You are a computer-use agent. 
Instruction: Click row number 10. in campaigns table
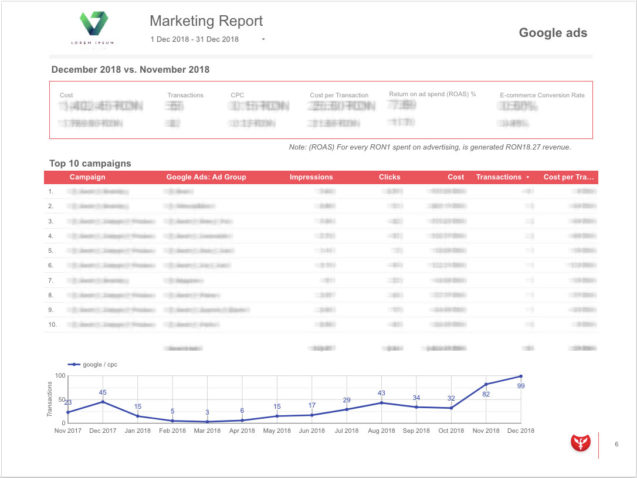(x=52, y=324)
